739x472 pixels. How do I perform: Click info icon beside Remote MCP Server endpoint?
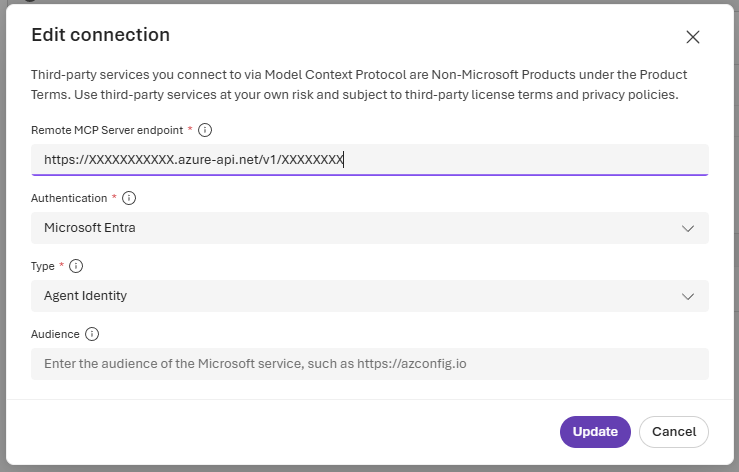point(206,130)
